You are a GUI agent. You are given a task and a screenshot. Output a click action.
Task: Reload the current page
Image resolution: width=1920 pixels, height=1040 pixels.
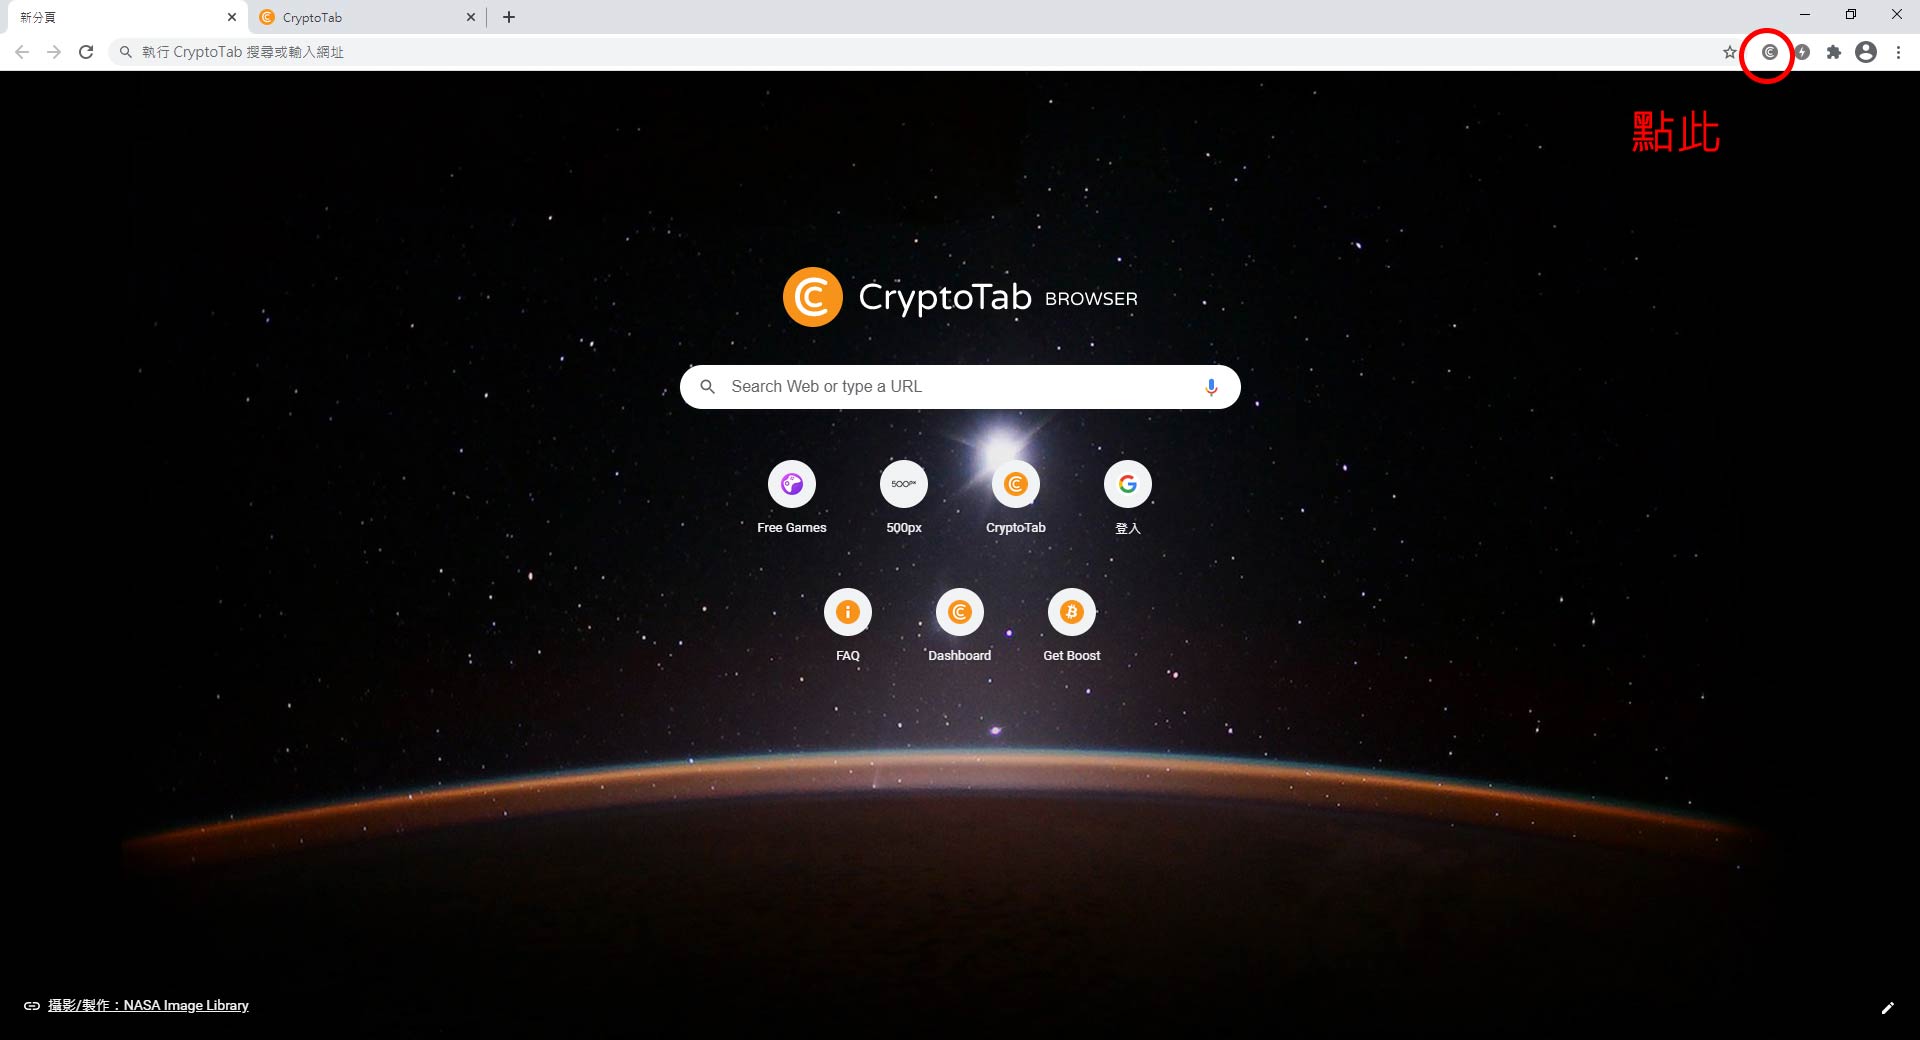(86, 52)
